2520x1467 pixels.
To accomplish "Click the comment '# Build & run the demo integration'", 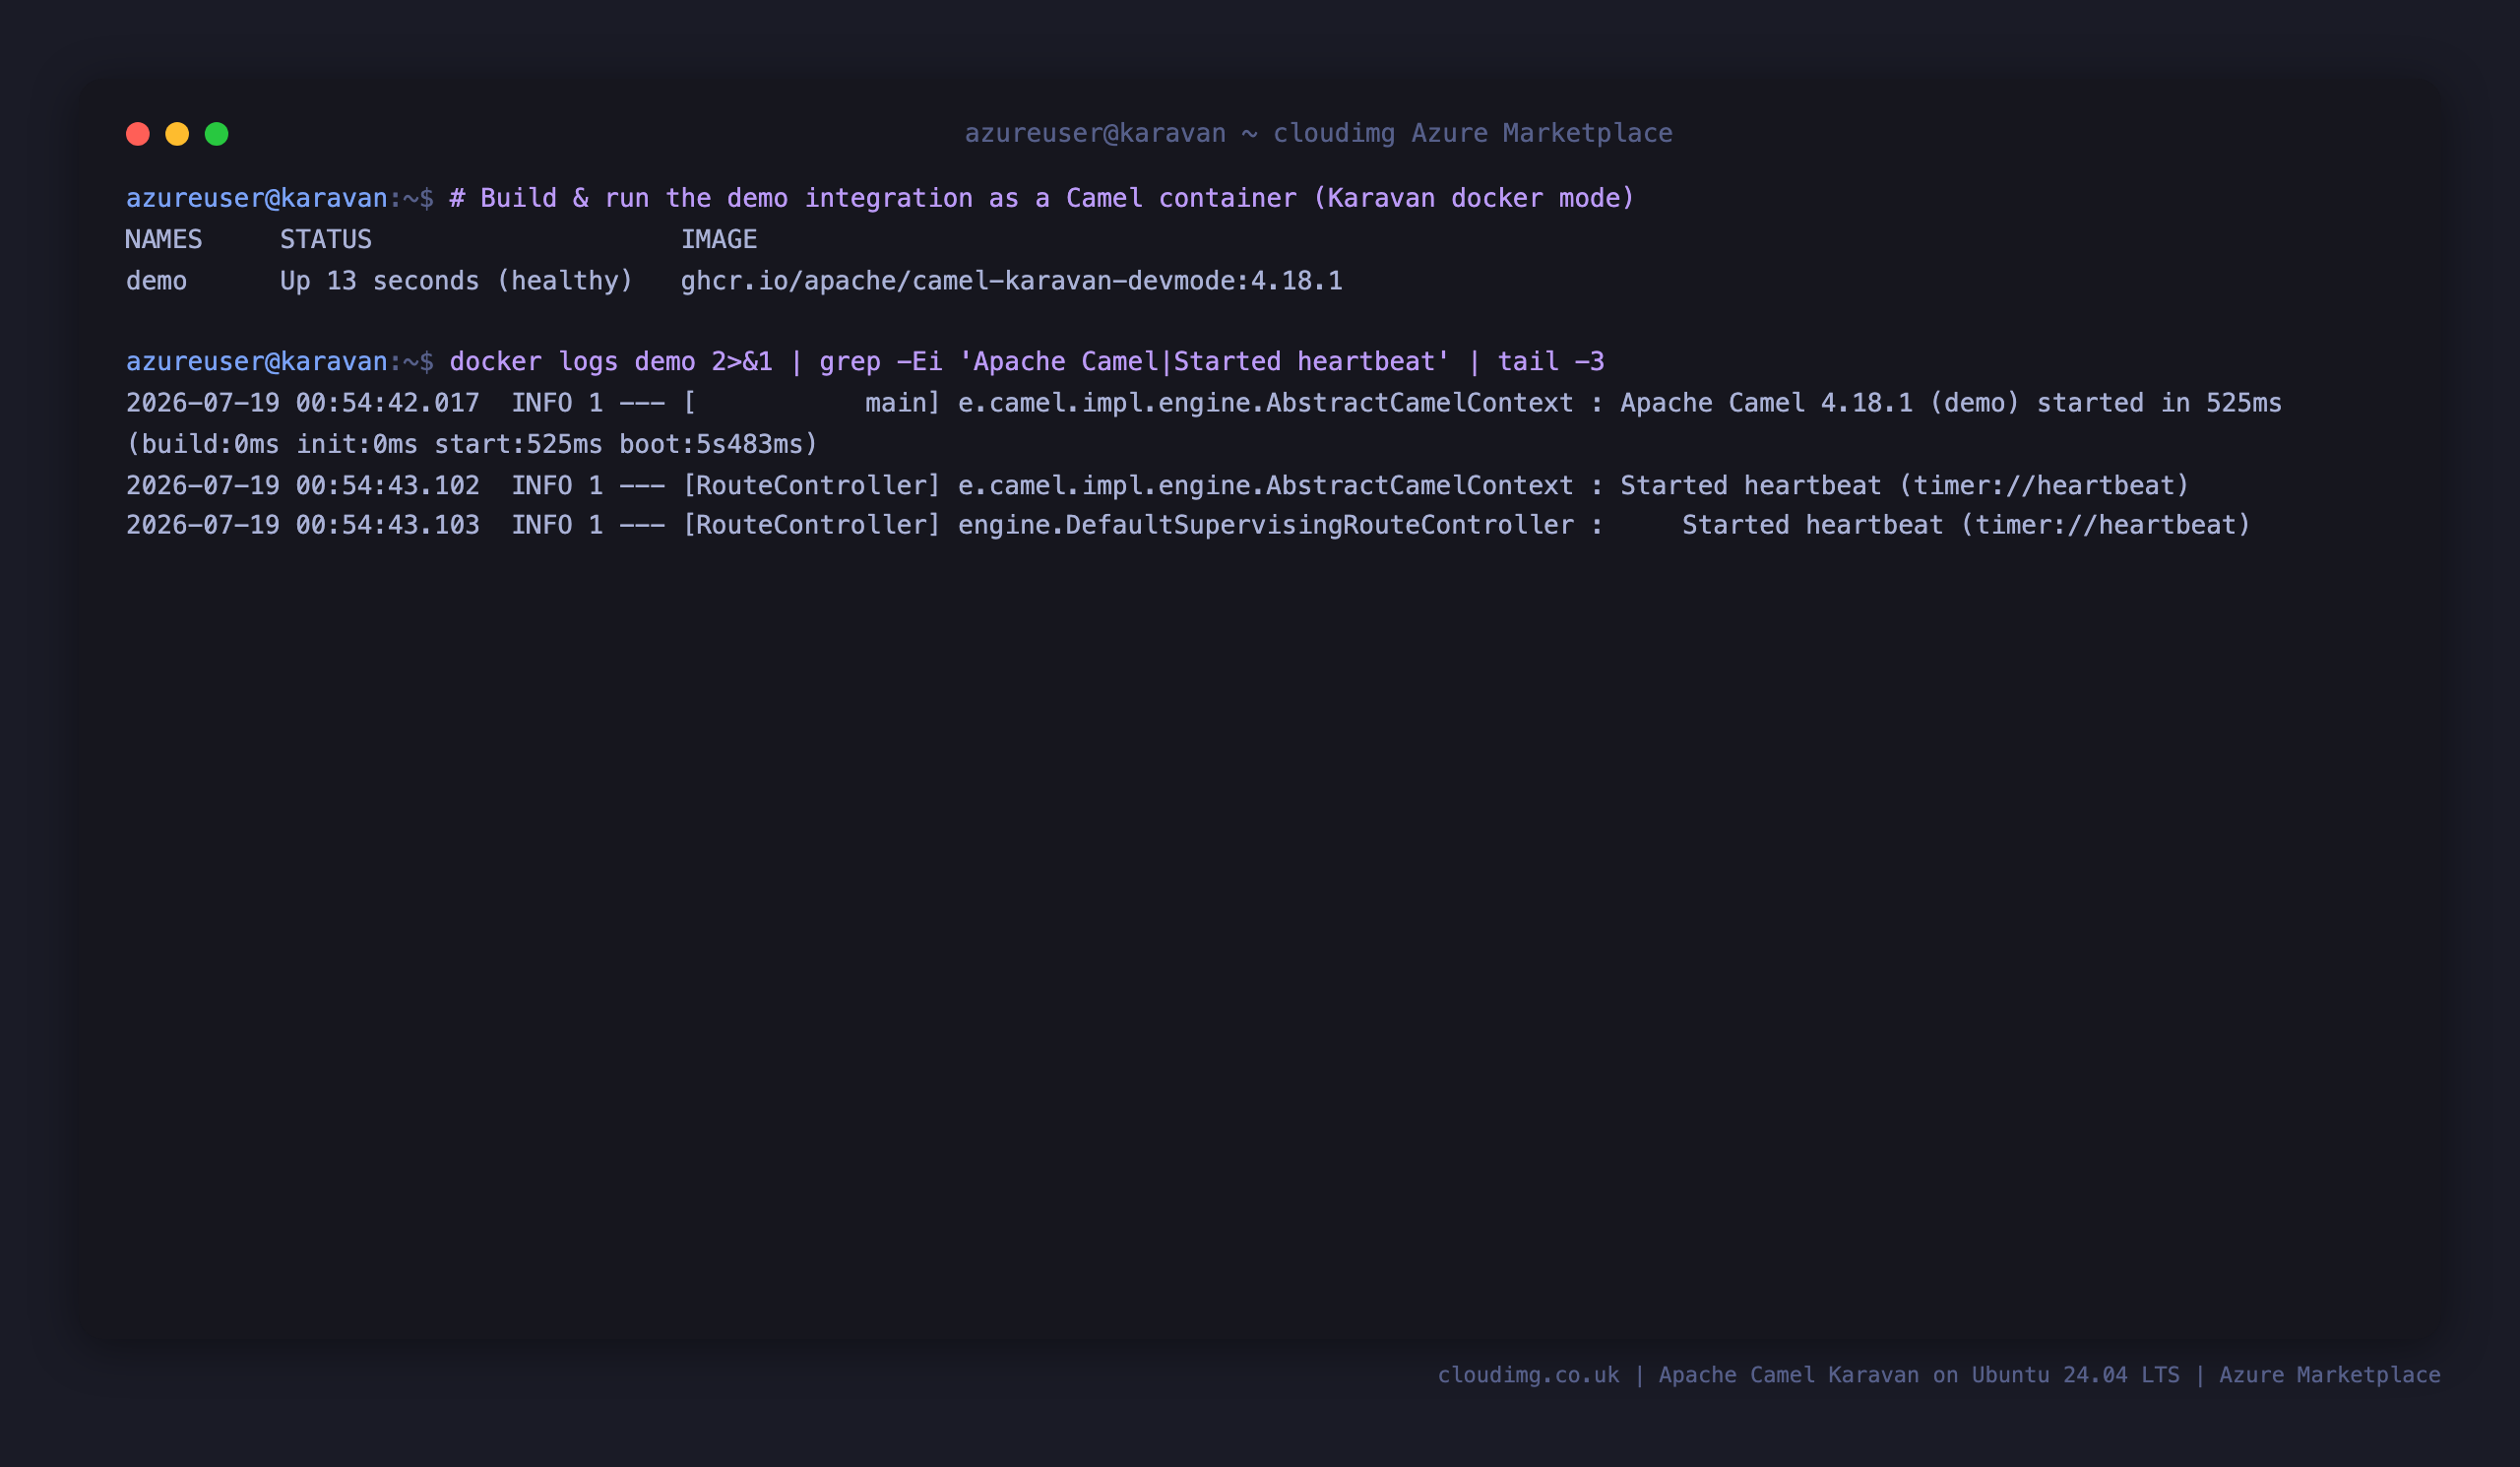I will coord(711,198).
